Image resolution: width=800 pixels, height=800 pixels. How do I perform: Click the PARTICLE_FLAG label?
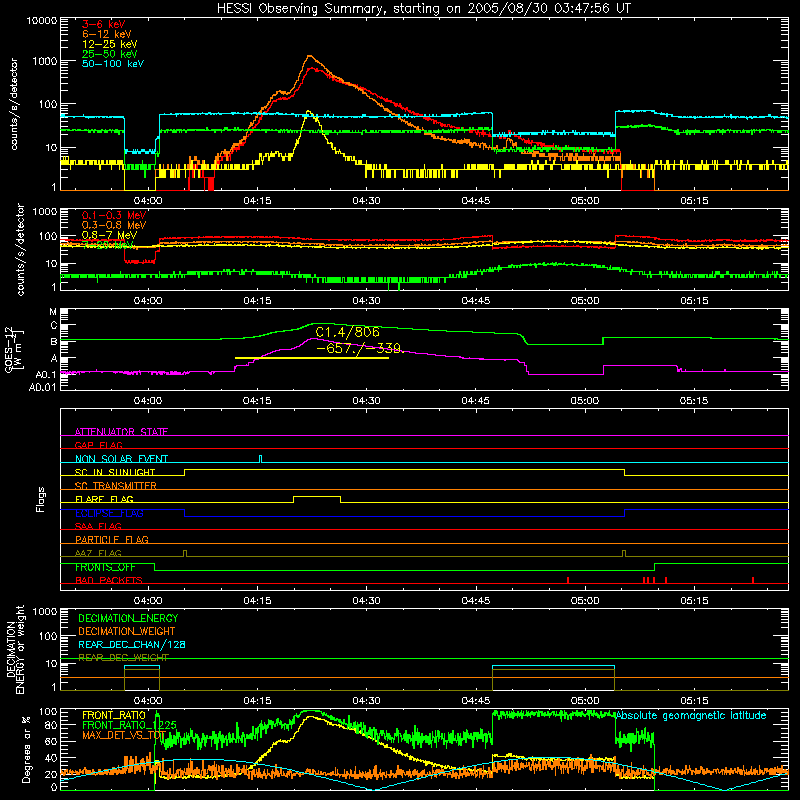click(112, 539)
